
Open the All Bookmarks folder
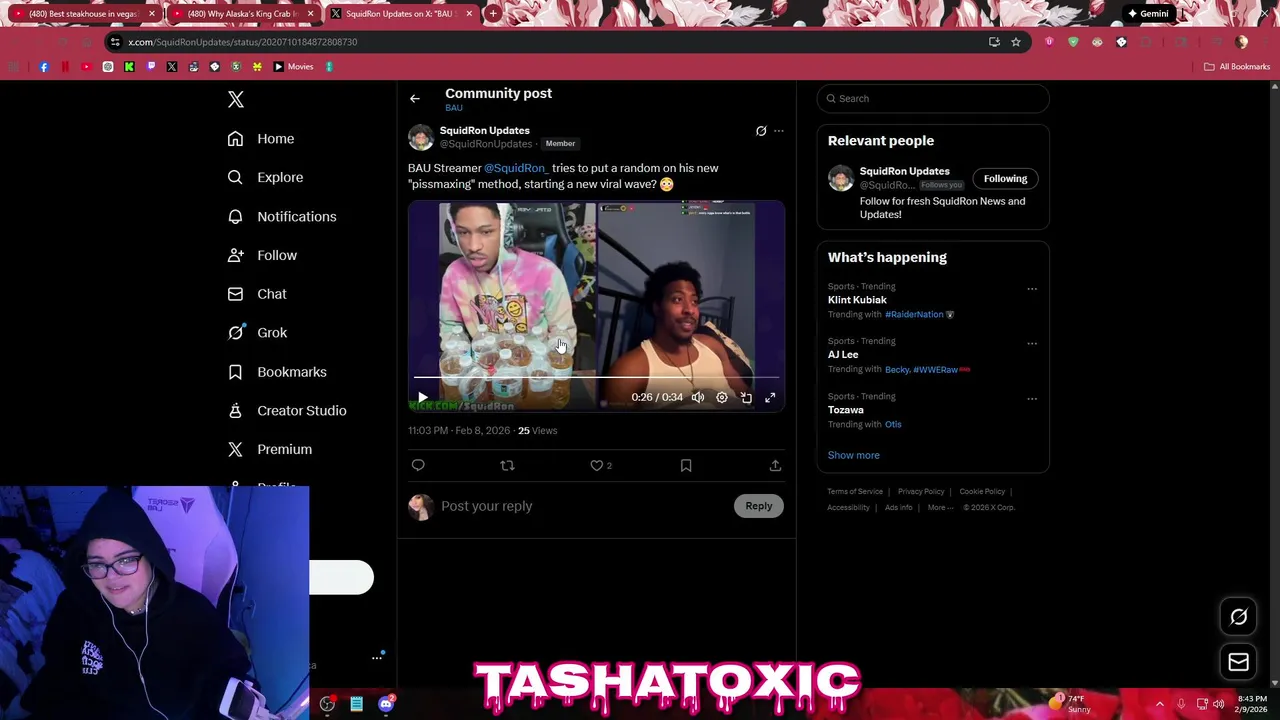click(x=1237, y=67)
